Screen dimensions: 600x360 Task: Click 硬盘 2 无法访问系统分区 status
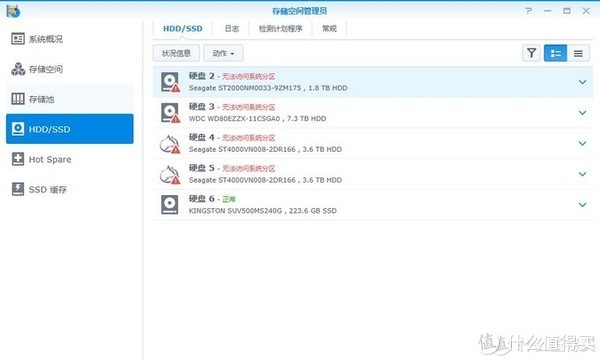[x=249, y=77]
